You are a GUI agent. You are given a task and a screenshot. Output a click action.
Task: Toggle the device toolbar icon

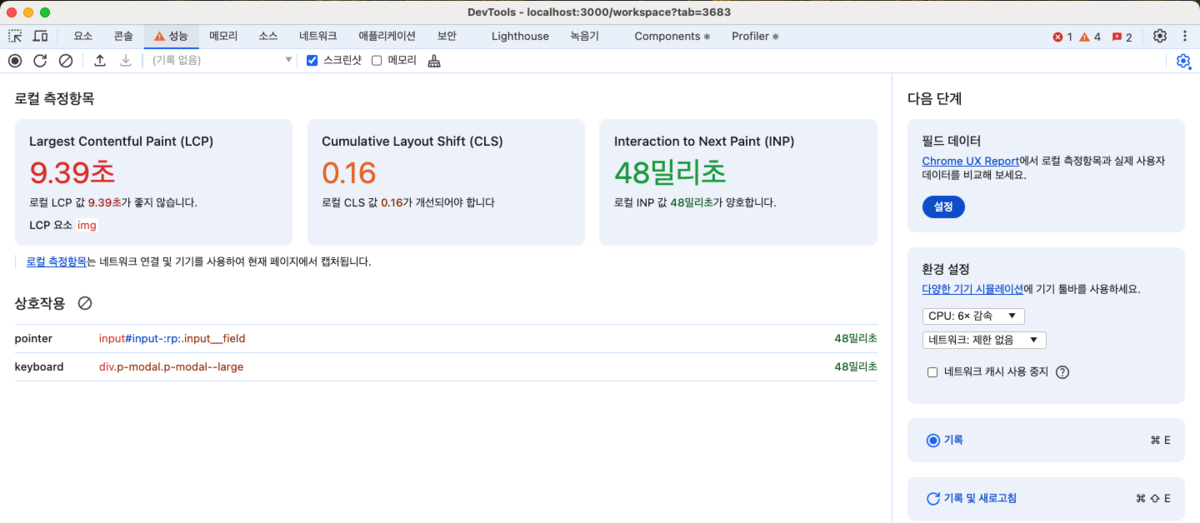click(41, 36)
